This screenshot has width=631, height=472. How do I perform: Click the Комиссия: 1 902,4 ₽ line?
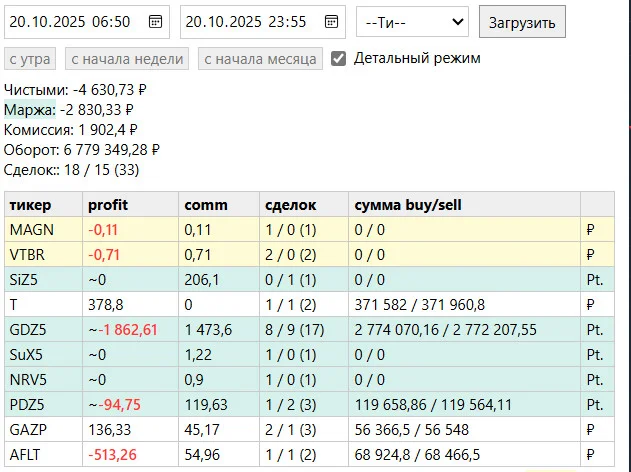(x=70, y=130)
